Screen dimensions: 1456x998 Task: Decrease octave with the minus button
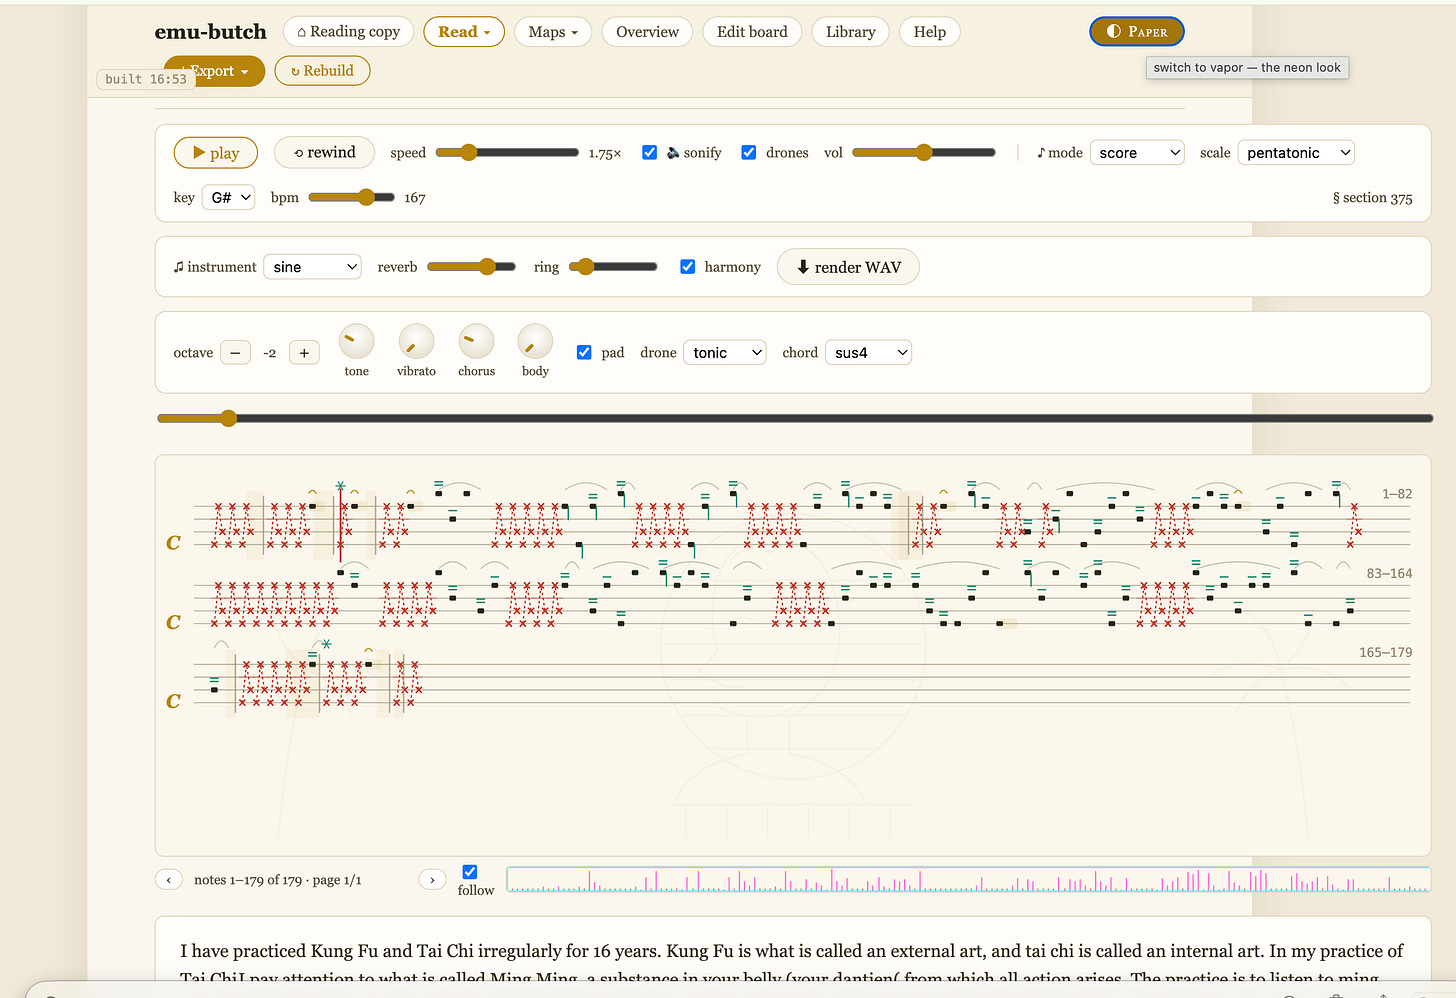(235, 353)
